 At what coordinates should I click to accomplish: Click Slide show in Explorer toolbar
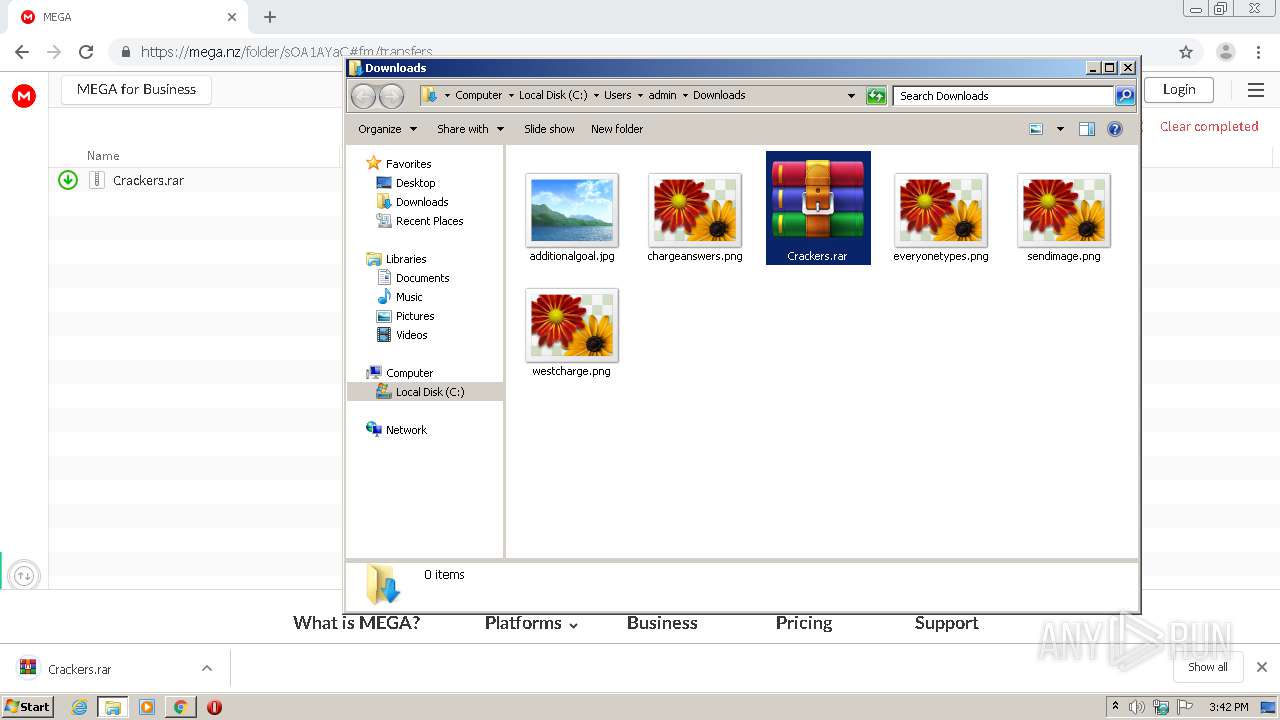point(549,129)
